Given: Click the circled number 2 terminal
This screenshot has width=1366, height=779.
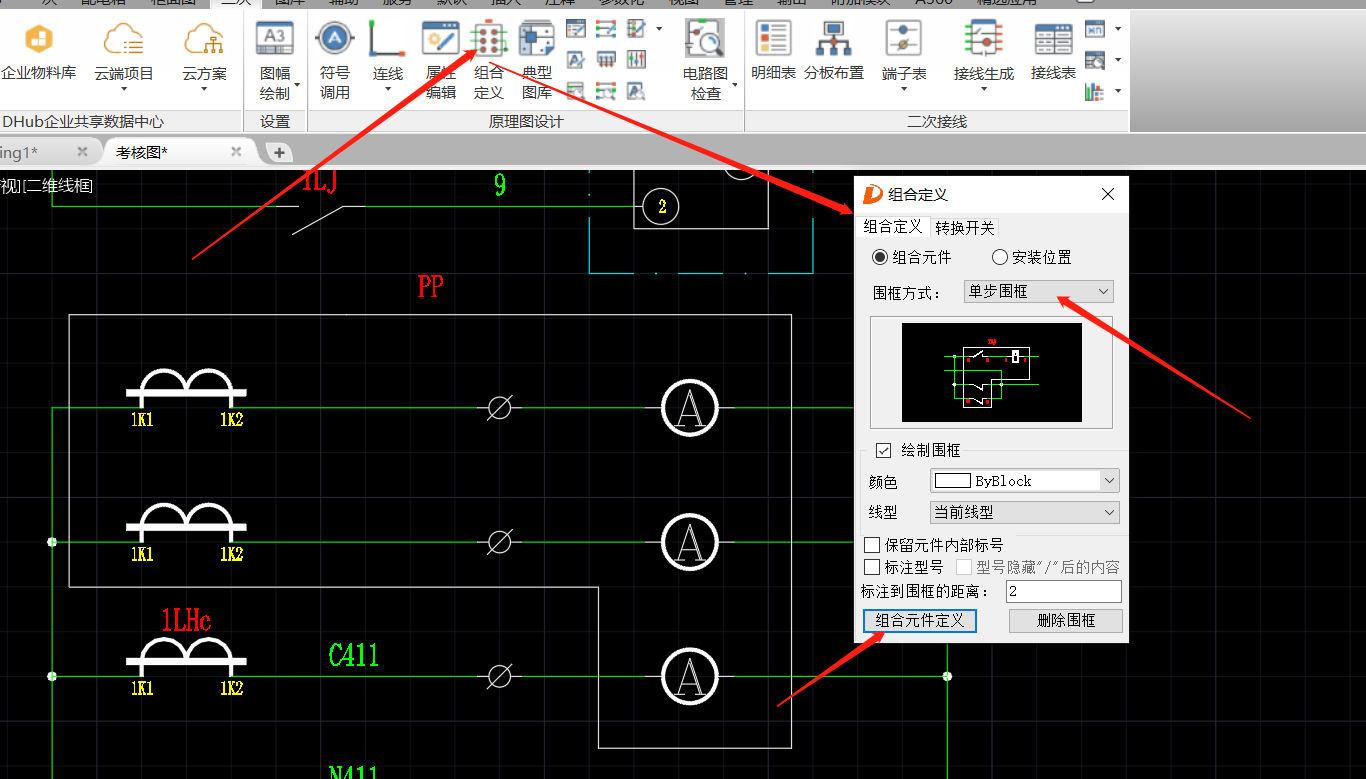Looking at the screenshot, I should point(661,206).
